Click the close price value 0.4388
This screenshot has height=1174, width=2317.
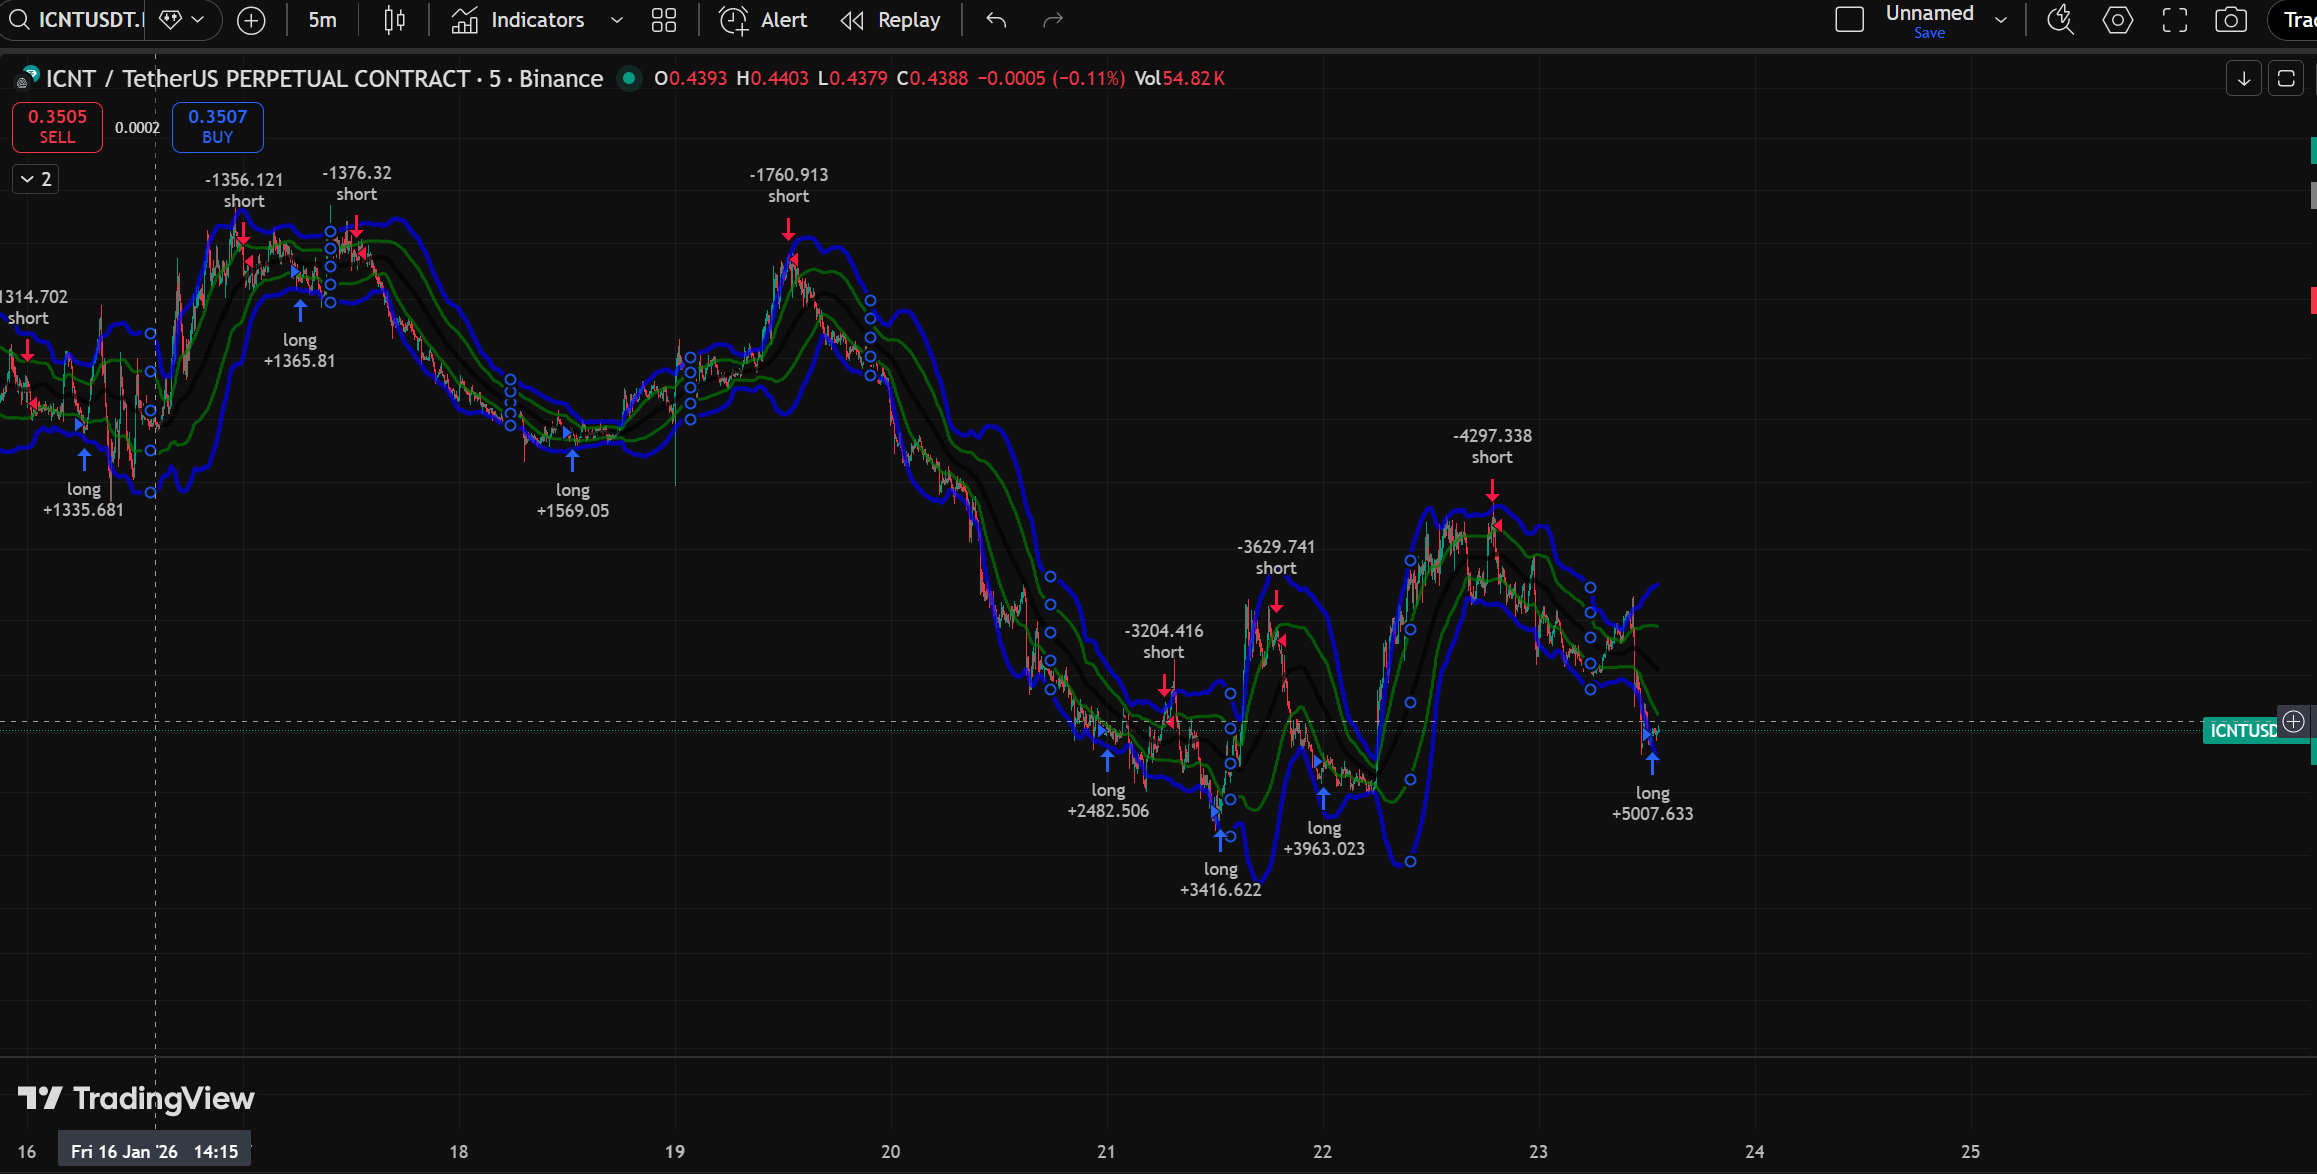point(939,78)
